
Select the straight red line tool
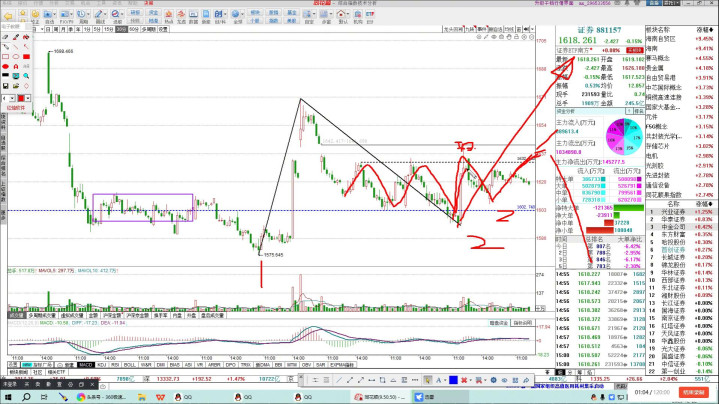tap(16, 46)
